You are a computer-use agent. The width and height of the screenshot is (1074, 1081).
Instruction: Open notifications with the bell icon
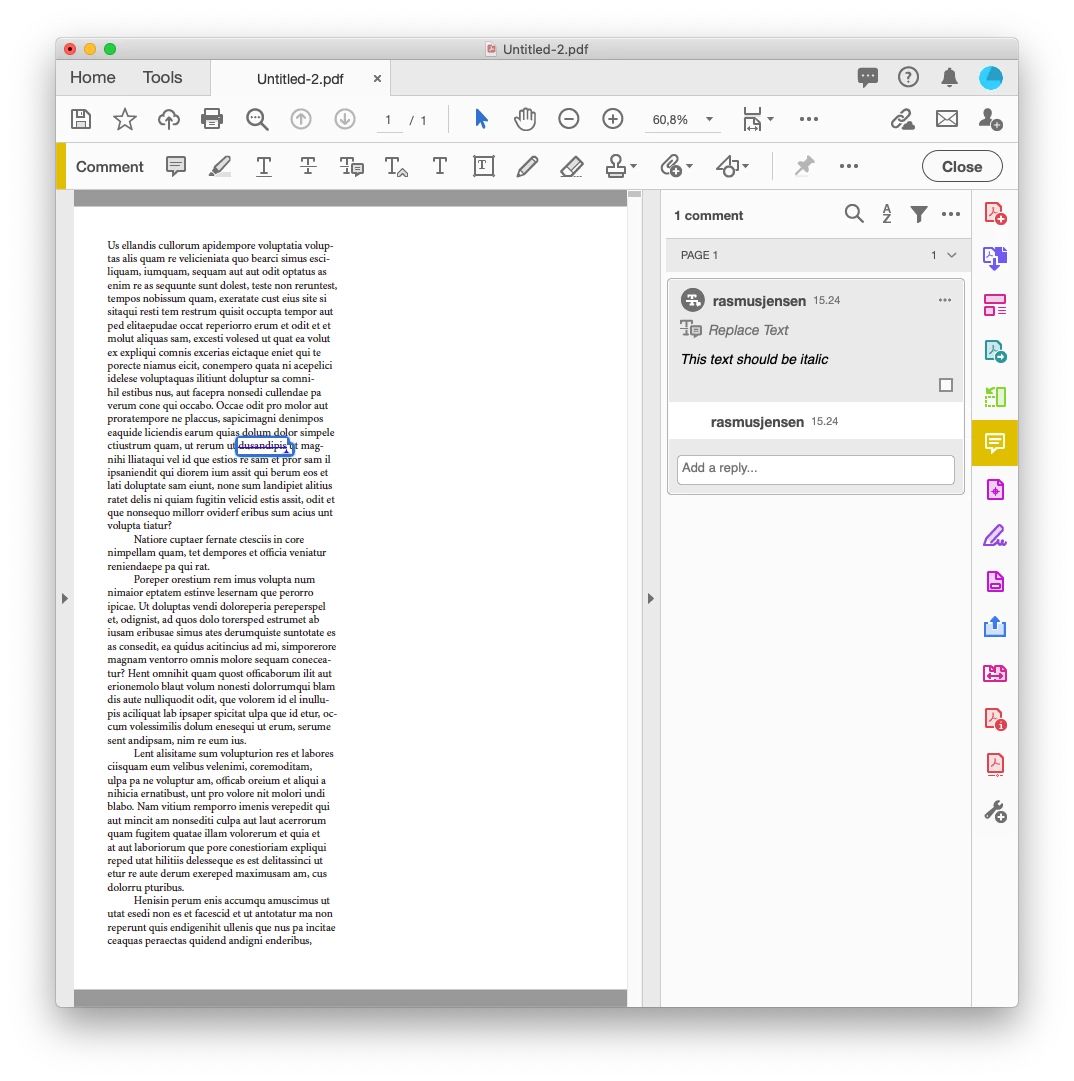point(949,77)
